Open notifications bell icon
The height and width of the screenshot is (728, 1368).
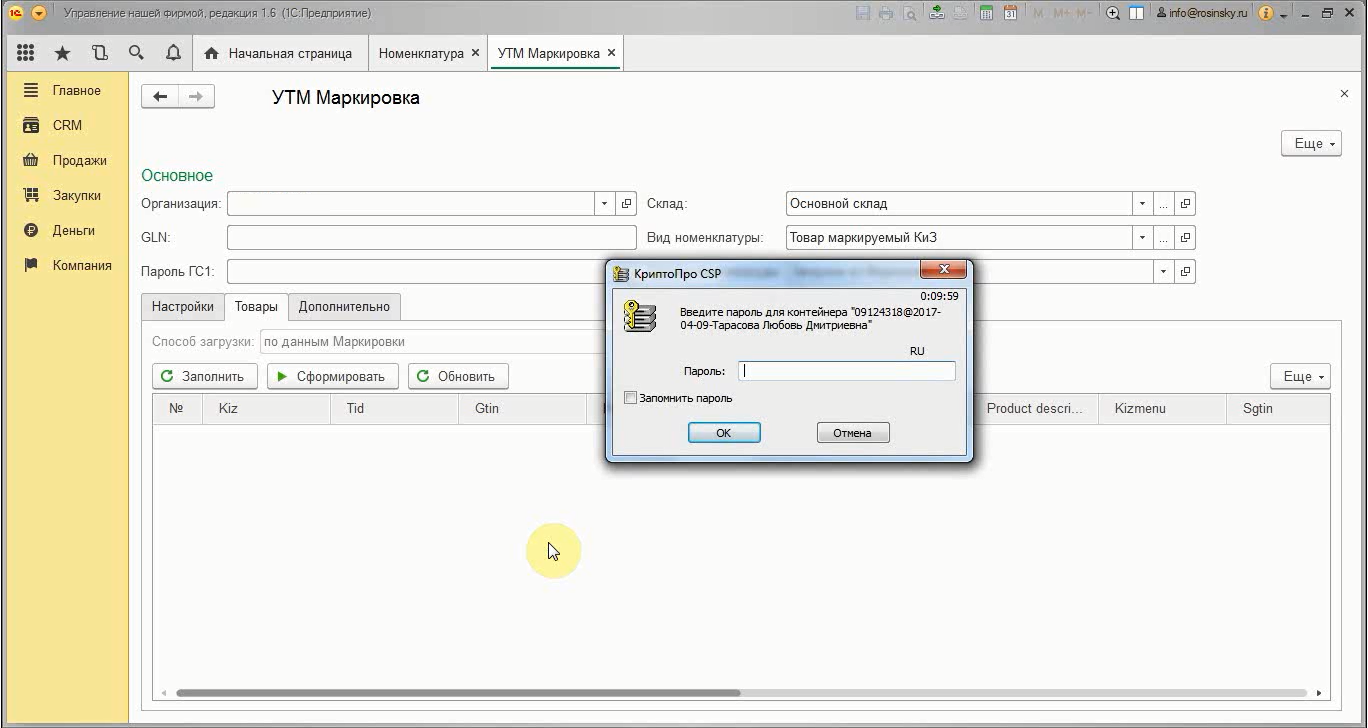pyautogui.click(x=173, y=53)
